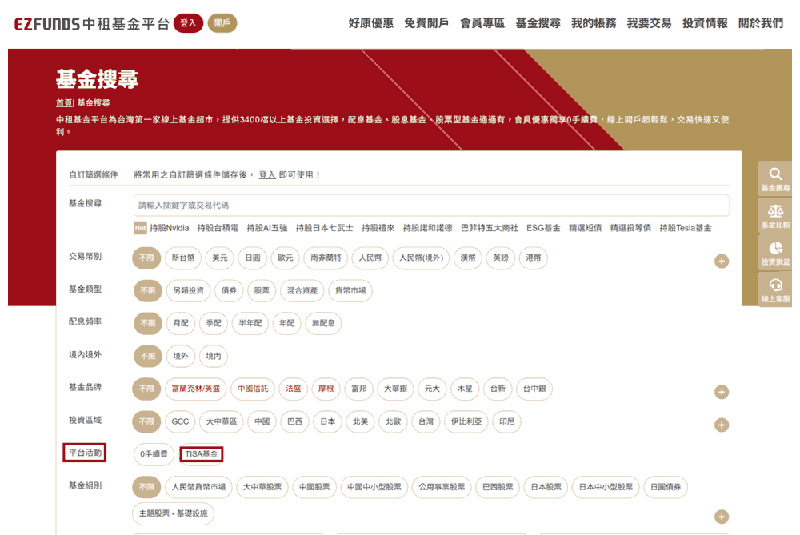Expand more 交易幣別 currency options

click(721, 261)
